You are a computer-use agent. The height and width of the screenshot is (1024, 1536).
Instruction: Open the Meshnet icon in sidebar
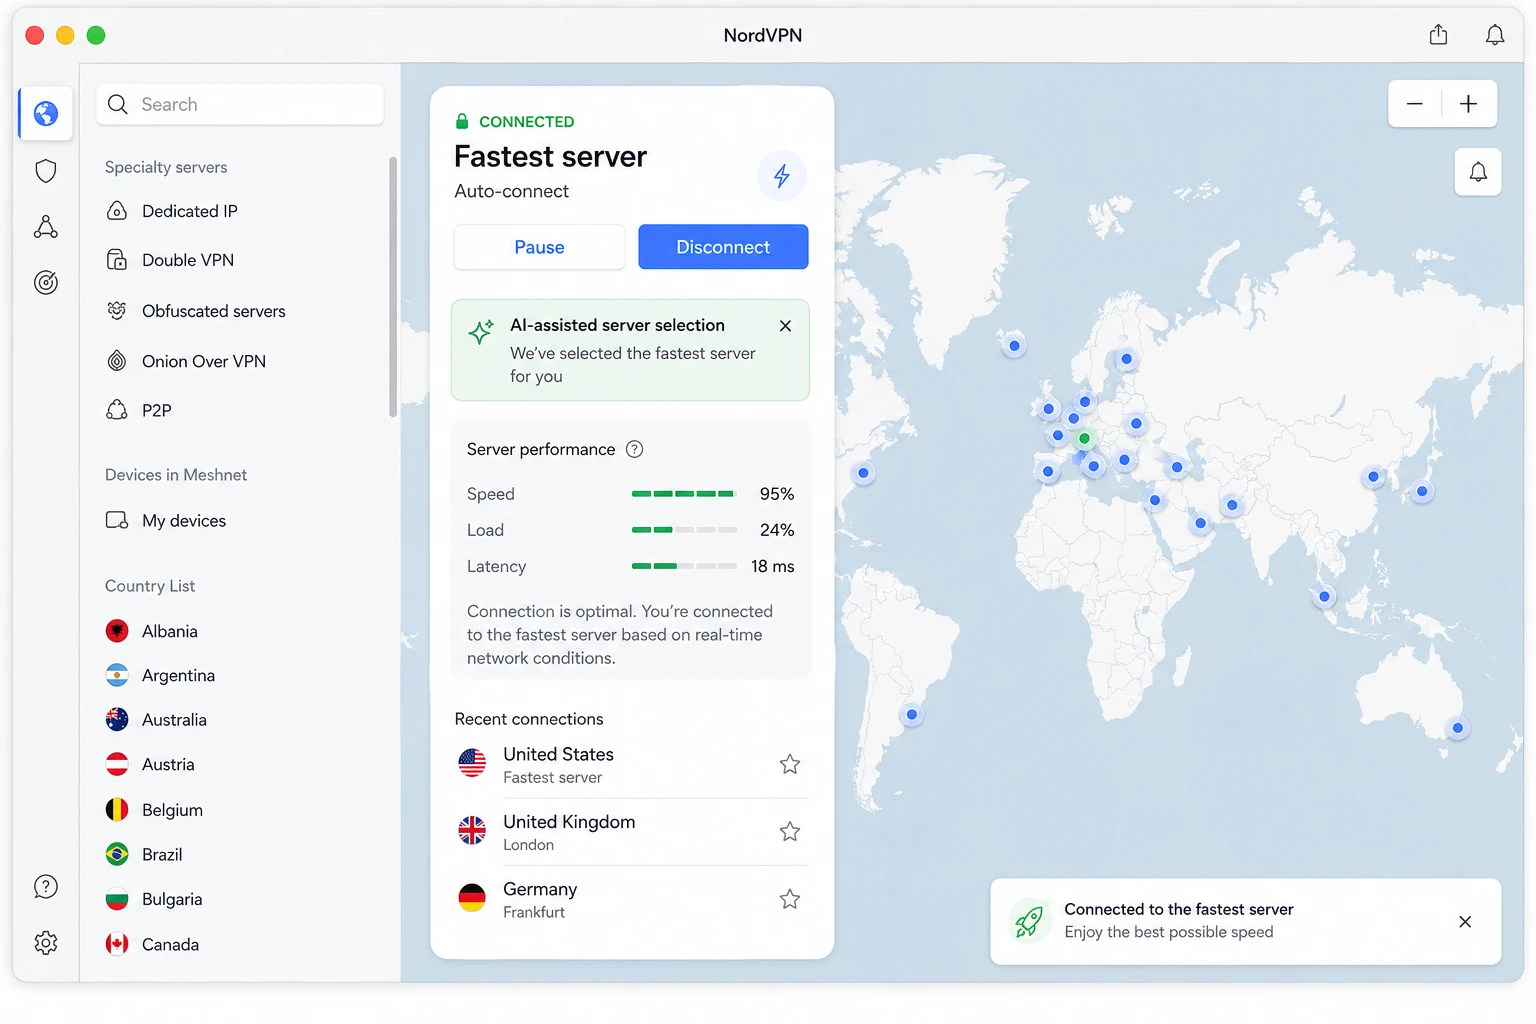(x=46, y=227)
